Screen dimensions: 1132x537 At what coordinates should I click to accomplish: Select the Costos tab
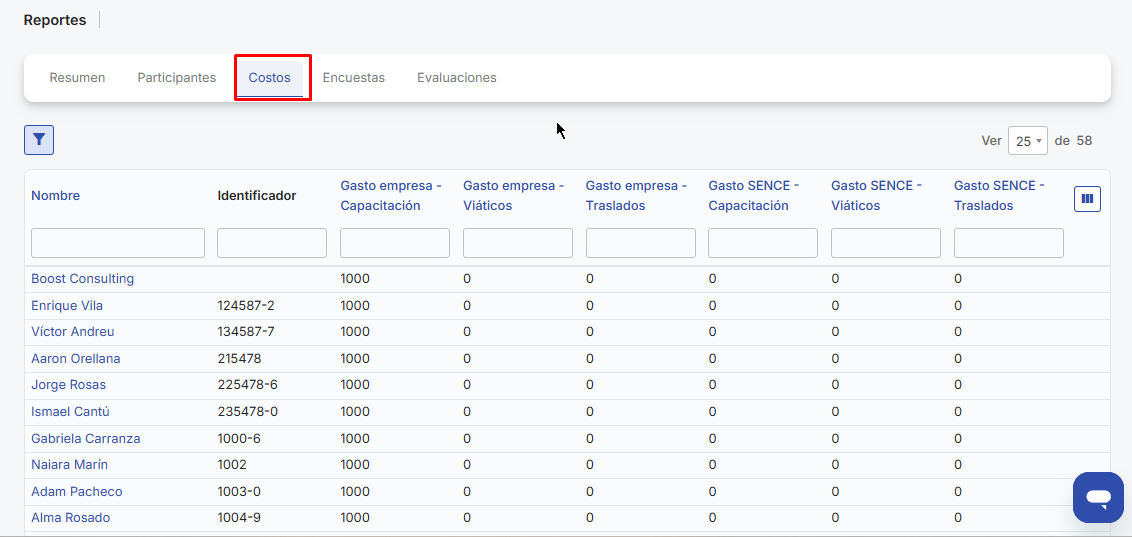(x=269, y=78)
